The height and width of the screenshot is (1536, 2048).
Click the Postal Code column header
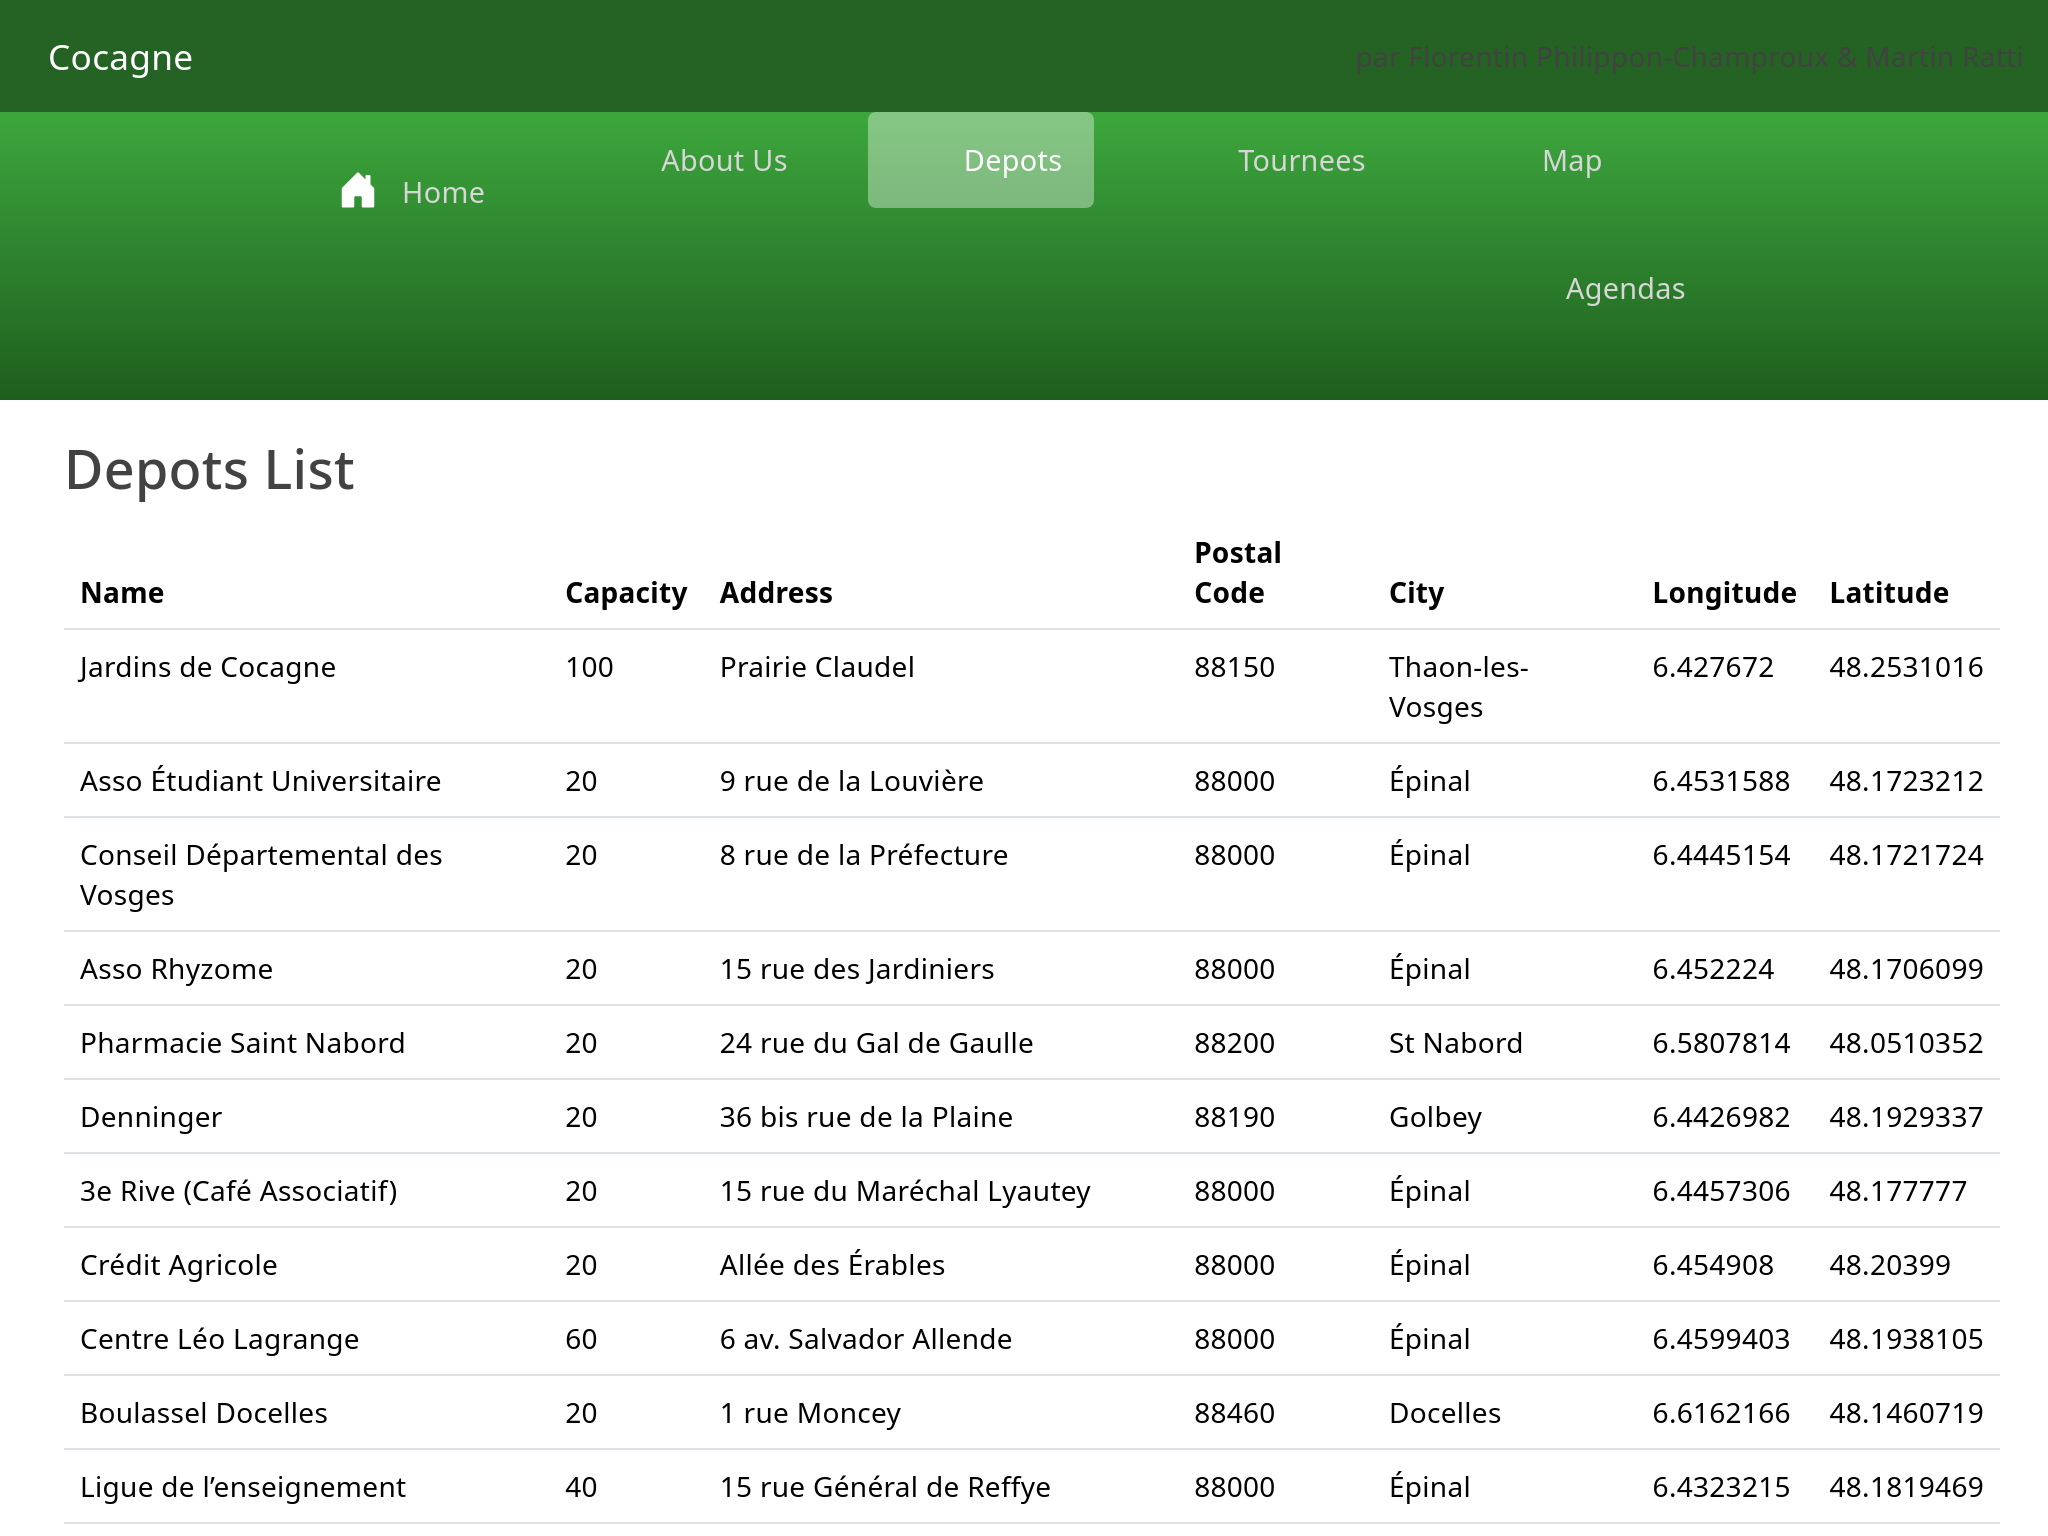pos(1237,572)
